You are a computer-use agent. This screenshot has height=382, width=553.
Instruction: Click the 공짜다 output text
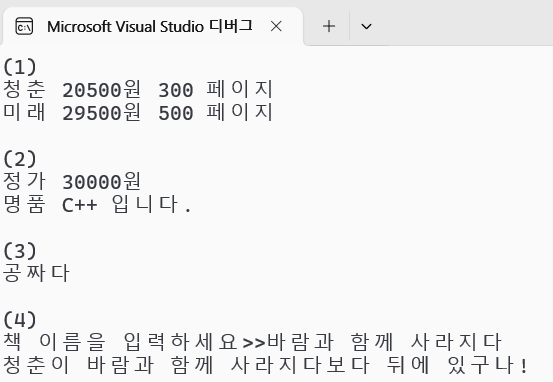(36, 273)
